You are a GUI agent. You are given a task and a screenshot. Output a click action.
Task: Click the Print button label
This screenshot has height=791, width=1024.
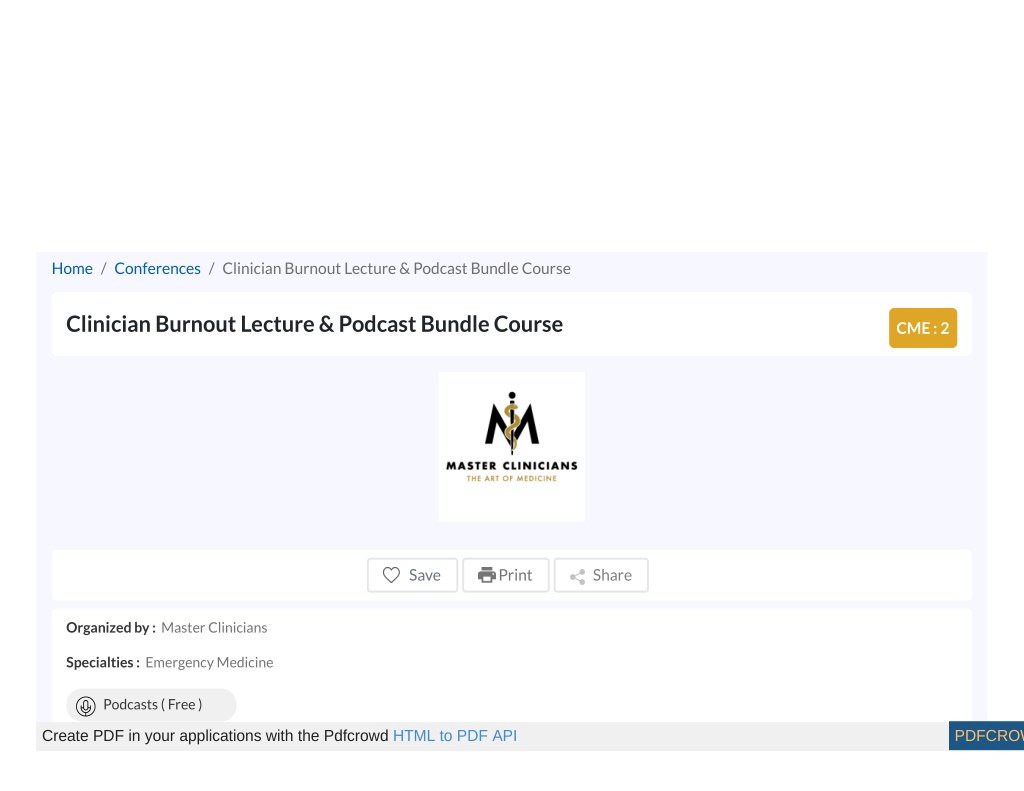[515, 575]
